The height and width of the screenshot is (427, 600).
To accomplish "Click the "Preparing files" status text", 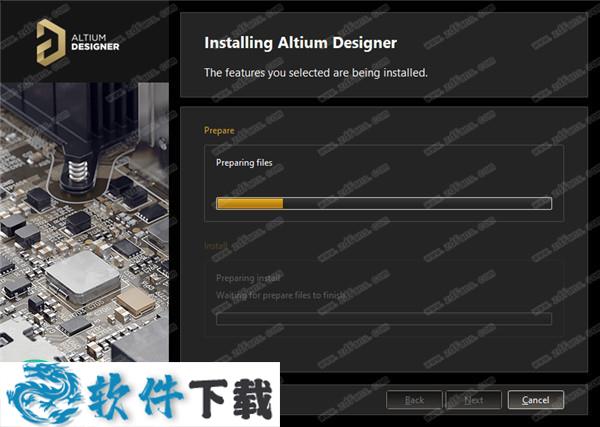I will [244, 163].
